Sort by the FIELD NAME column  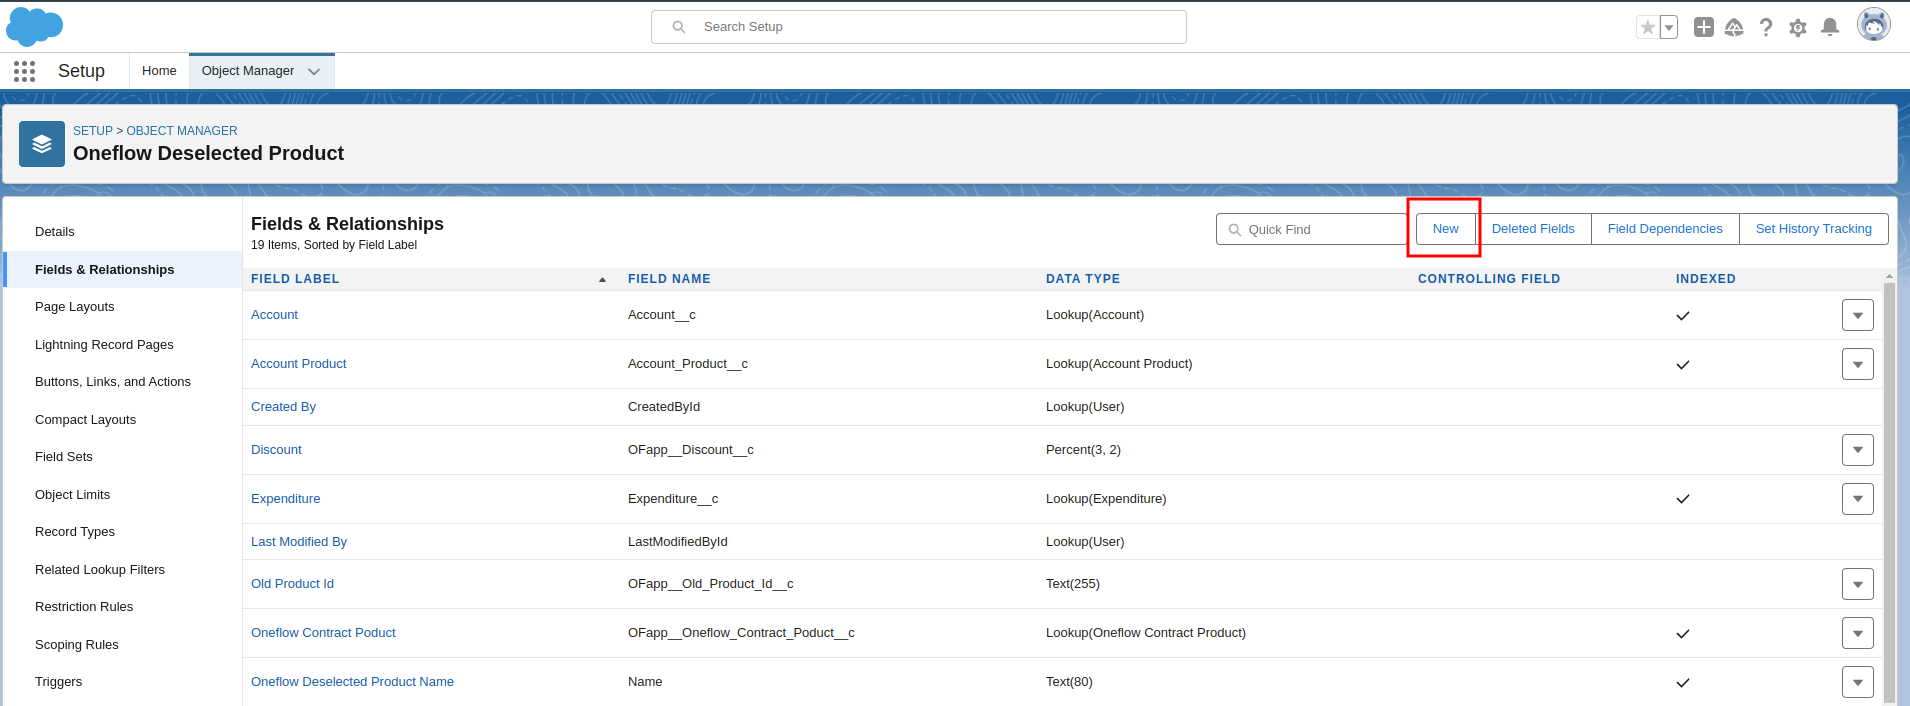[x=669, y=279]
